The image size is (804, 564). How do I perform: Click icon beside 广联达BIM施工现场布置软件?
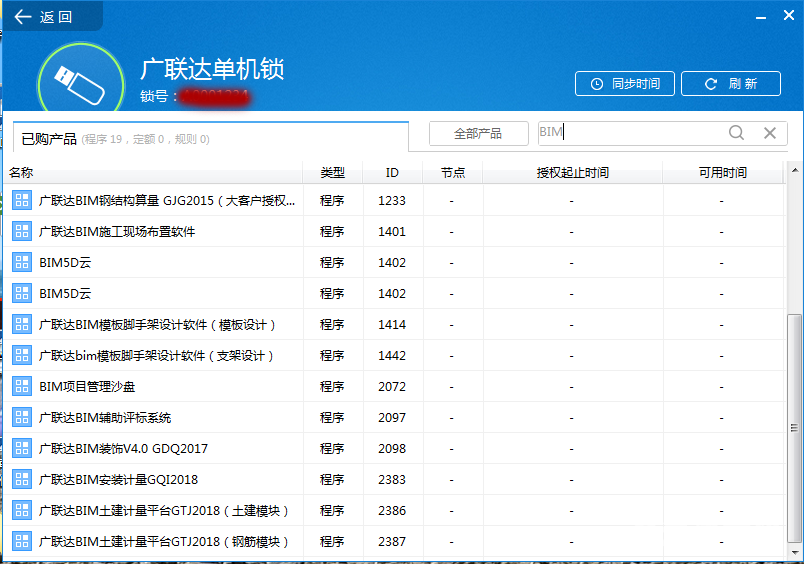[22, 231]
